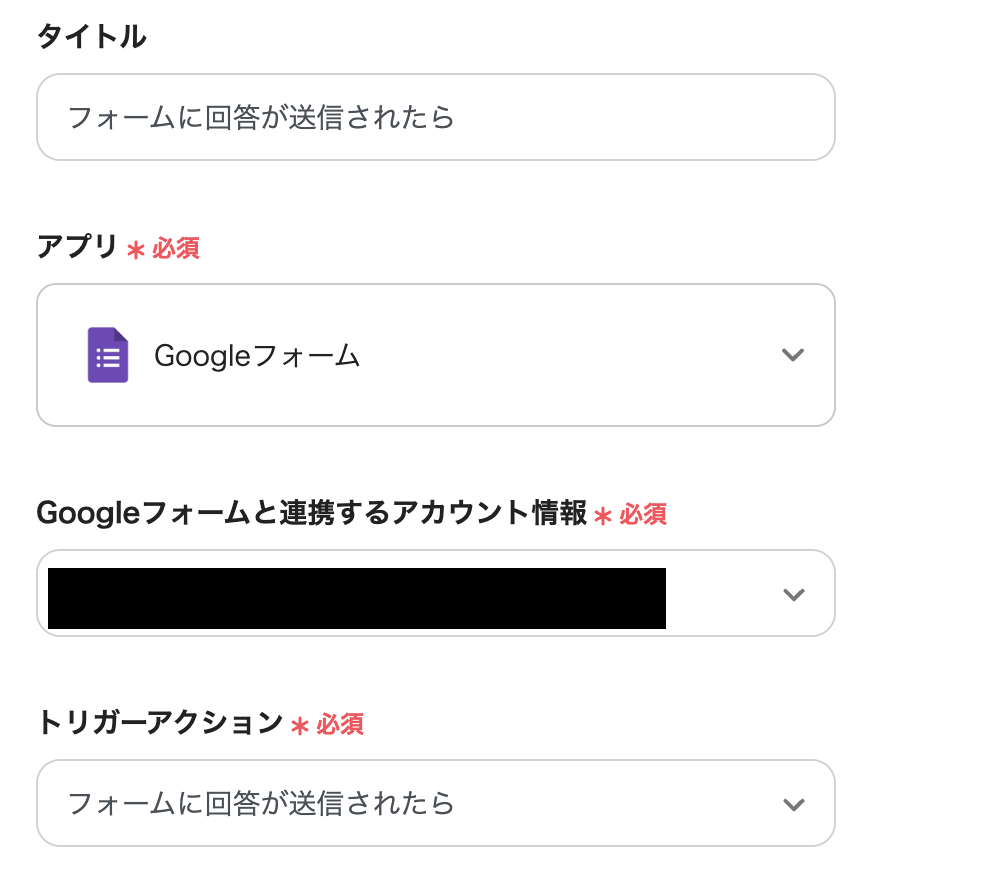Click the red asterisk next to トリガーアクション
Screen dimensions: 982x888
299,725
